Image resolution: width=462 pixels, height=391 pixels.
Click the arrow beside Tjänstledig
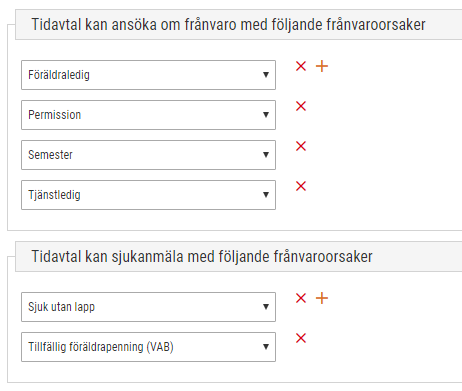(x=266, y=195)
